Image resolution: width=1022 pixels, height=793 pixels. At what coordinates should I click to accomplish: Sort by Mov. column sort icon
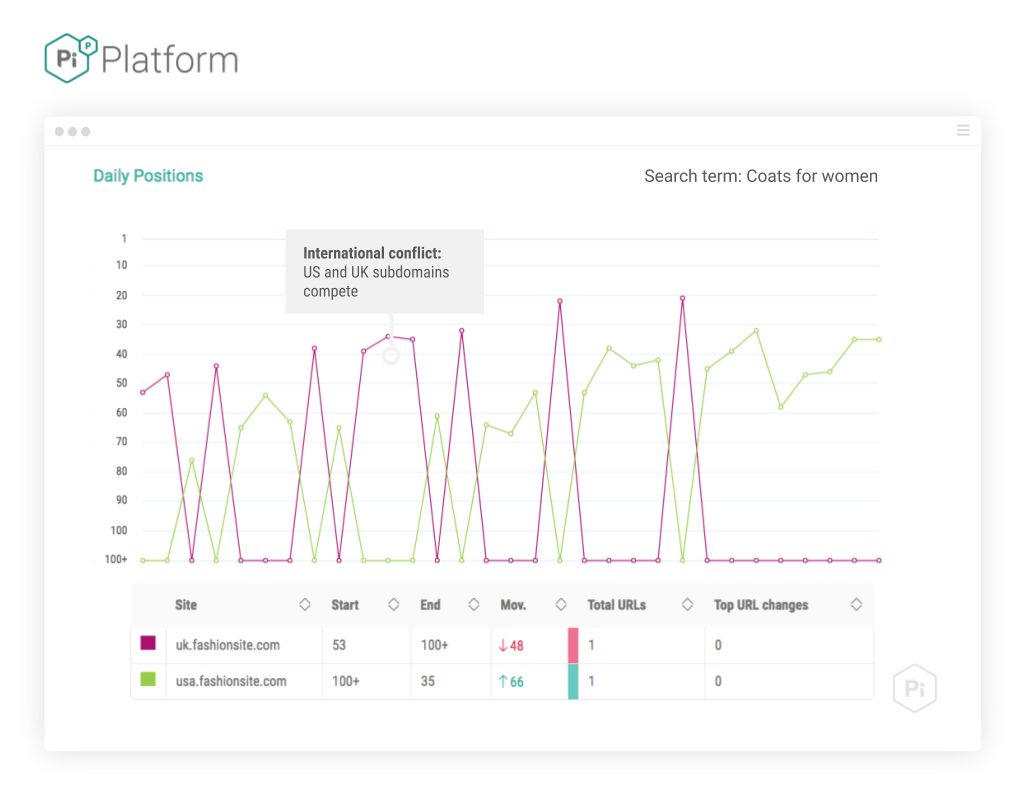tap(561, 605)
